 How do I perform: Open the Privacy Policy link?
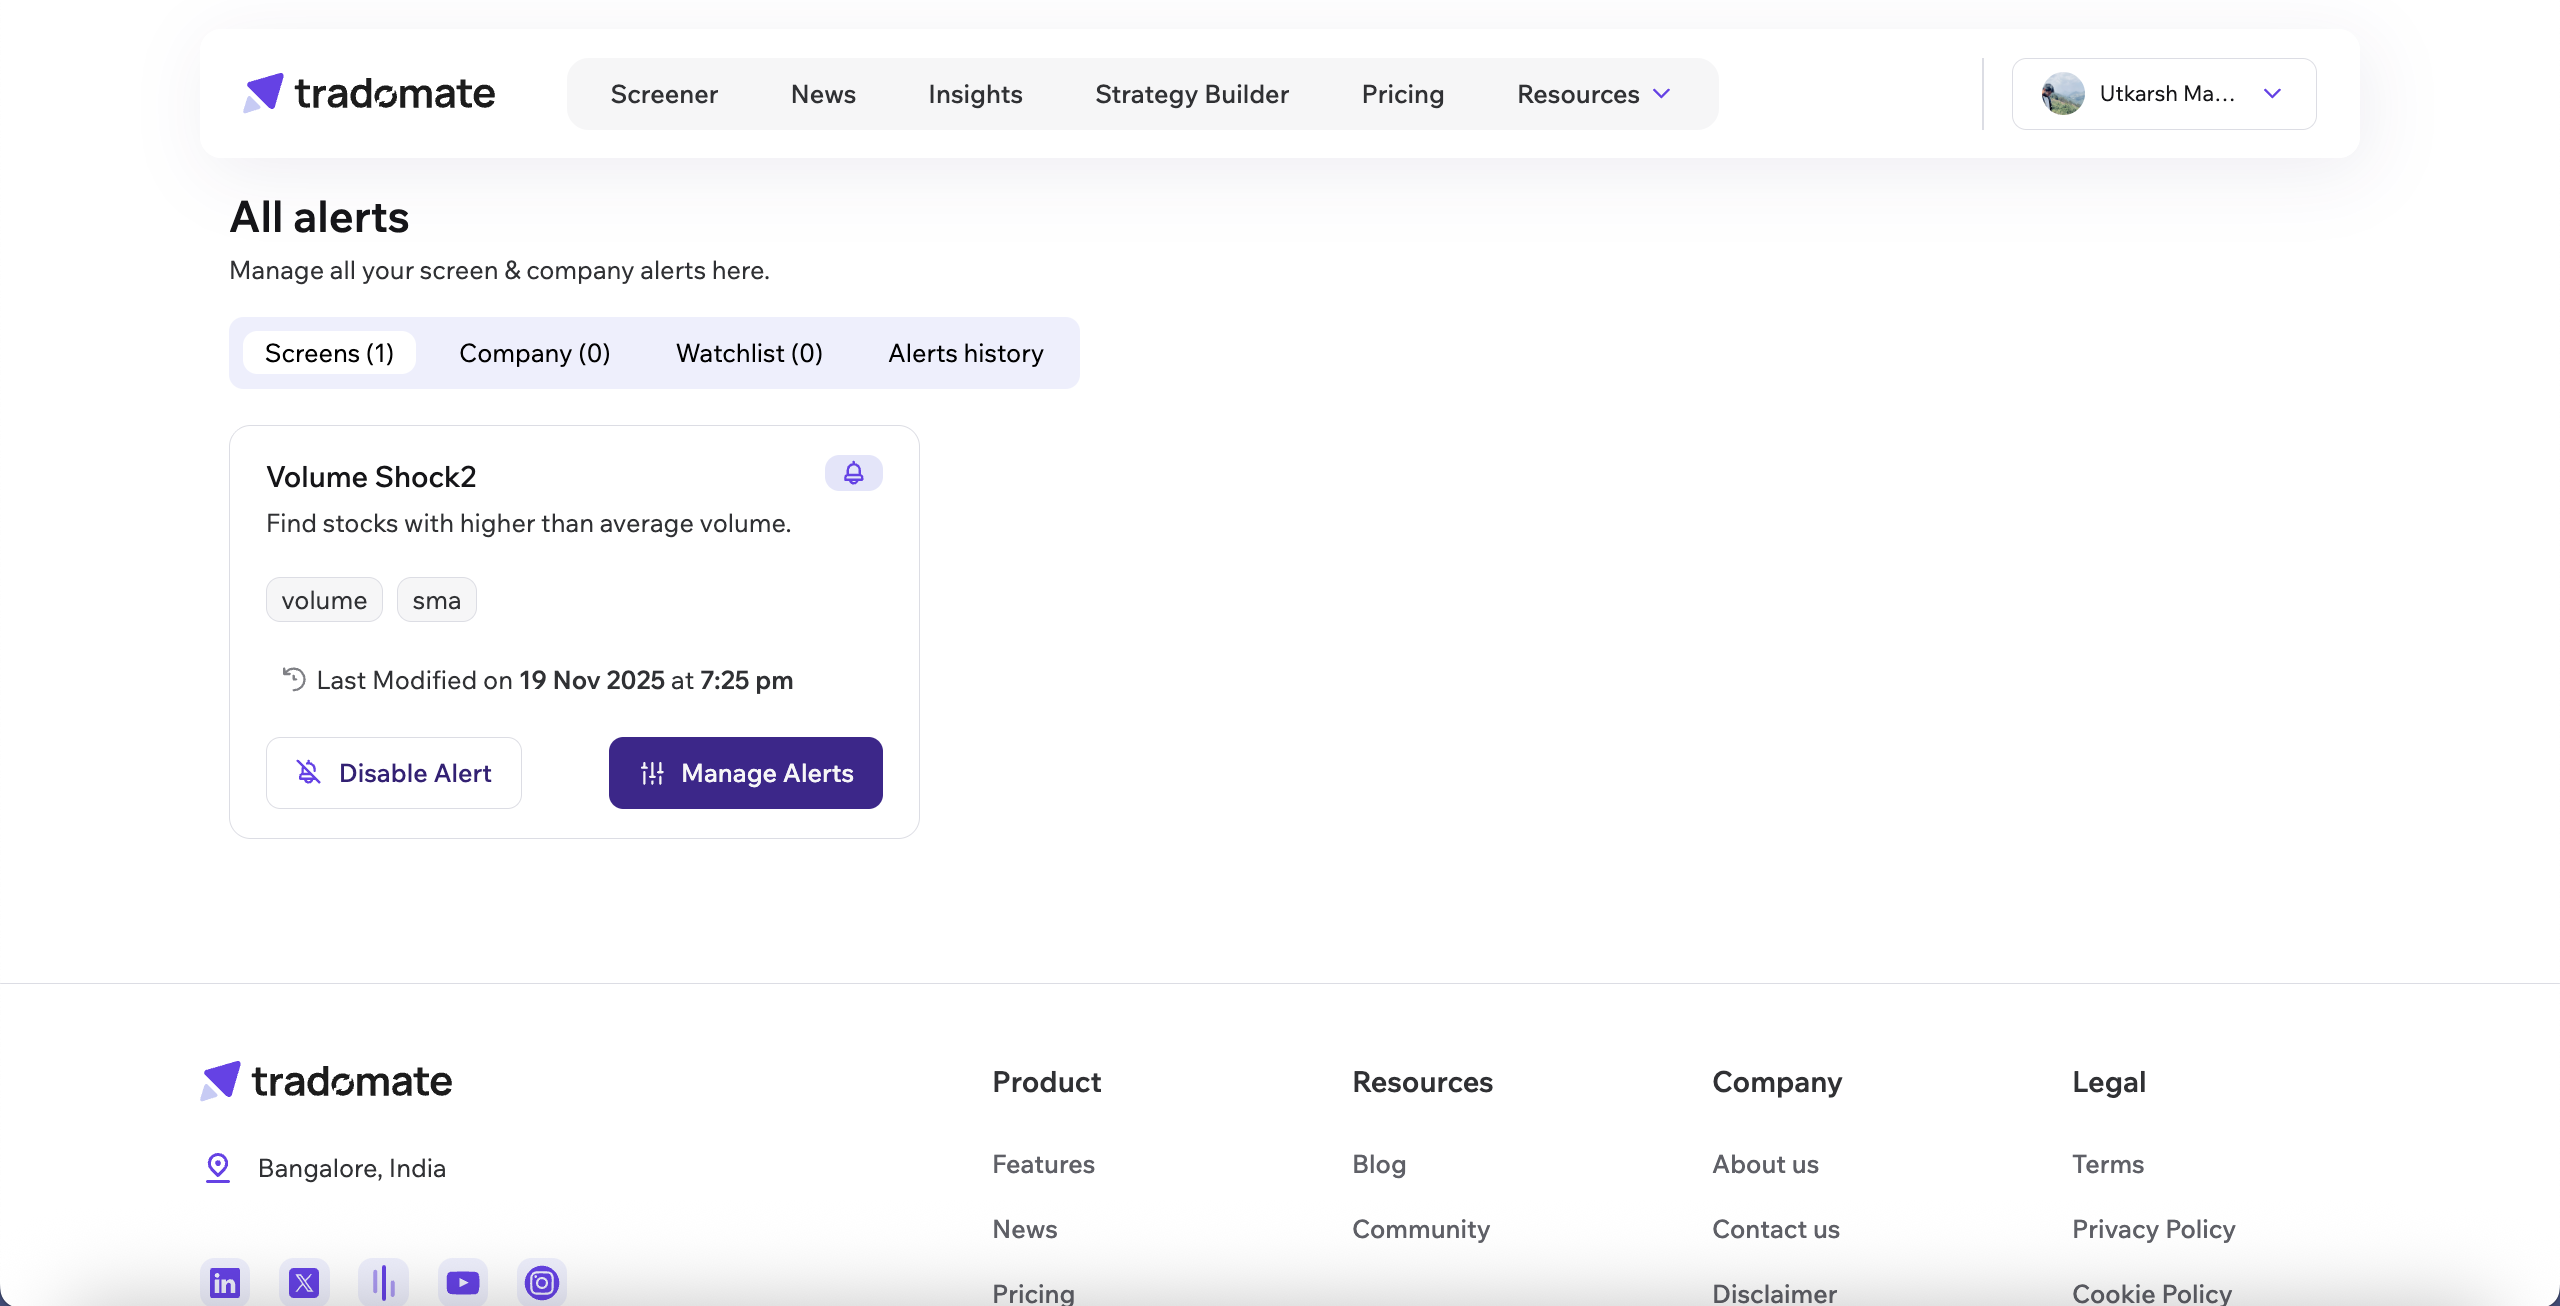(2153, 1229)
